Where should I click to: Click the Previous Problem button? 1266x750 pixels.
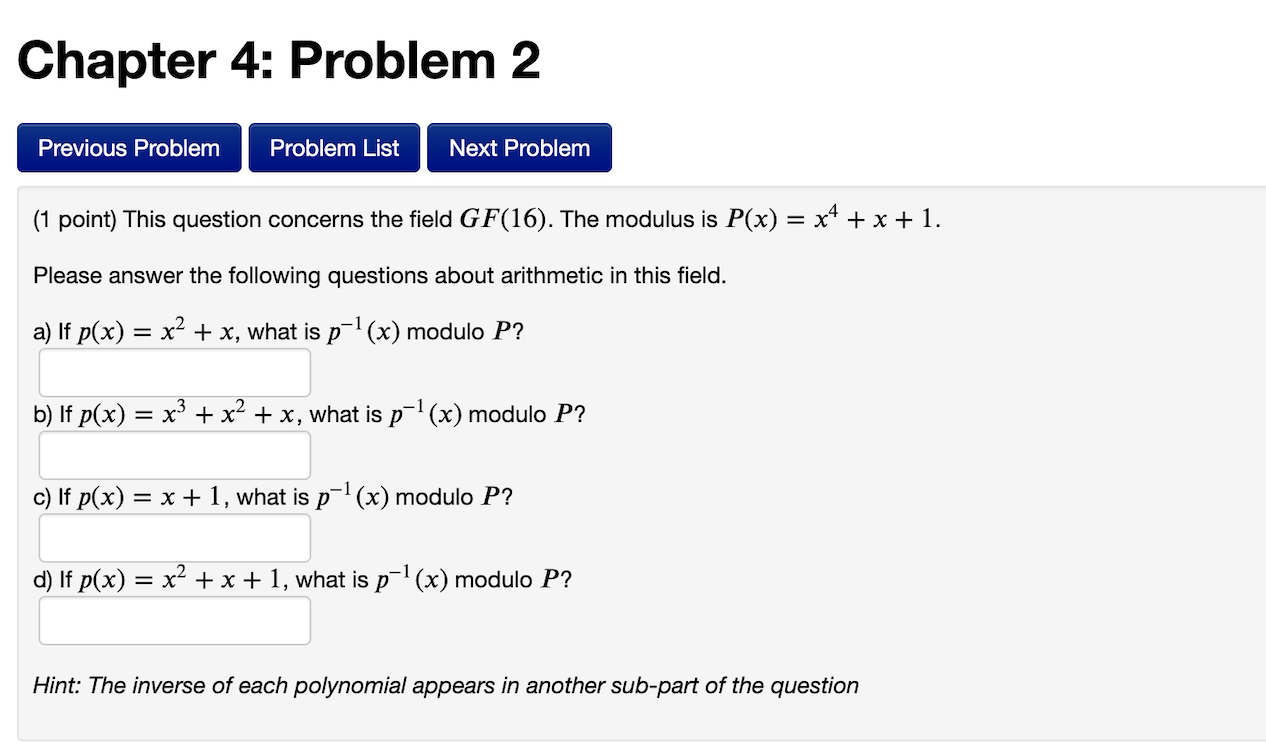coord(128,147)
